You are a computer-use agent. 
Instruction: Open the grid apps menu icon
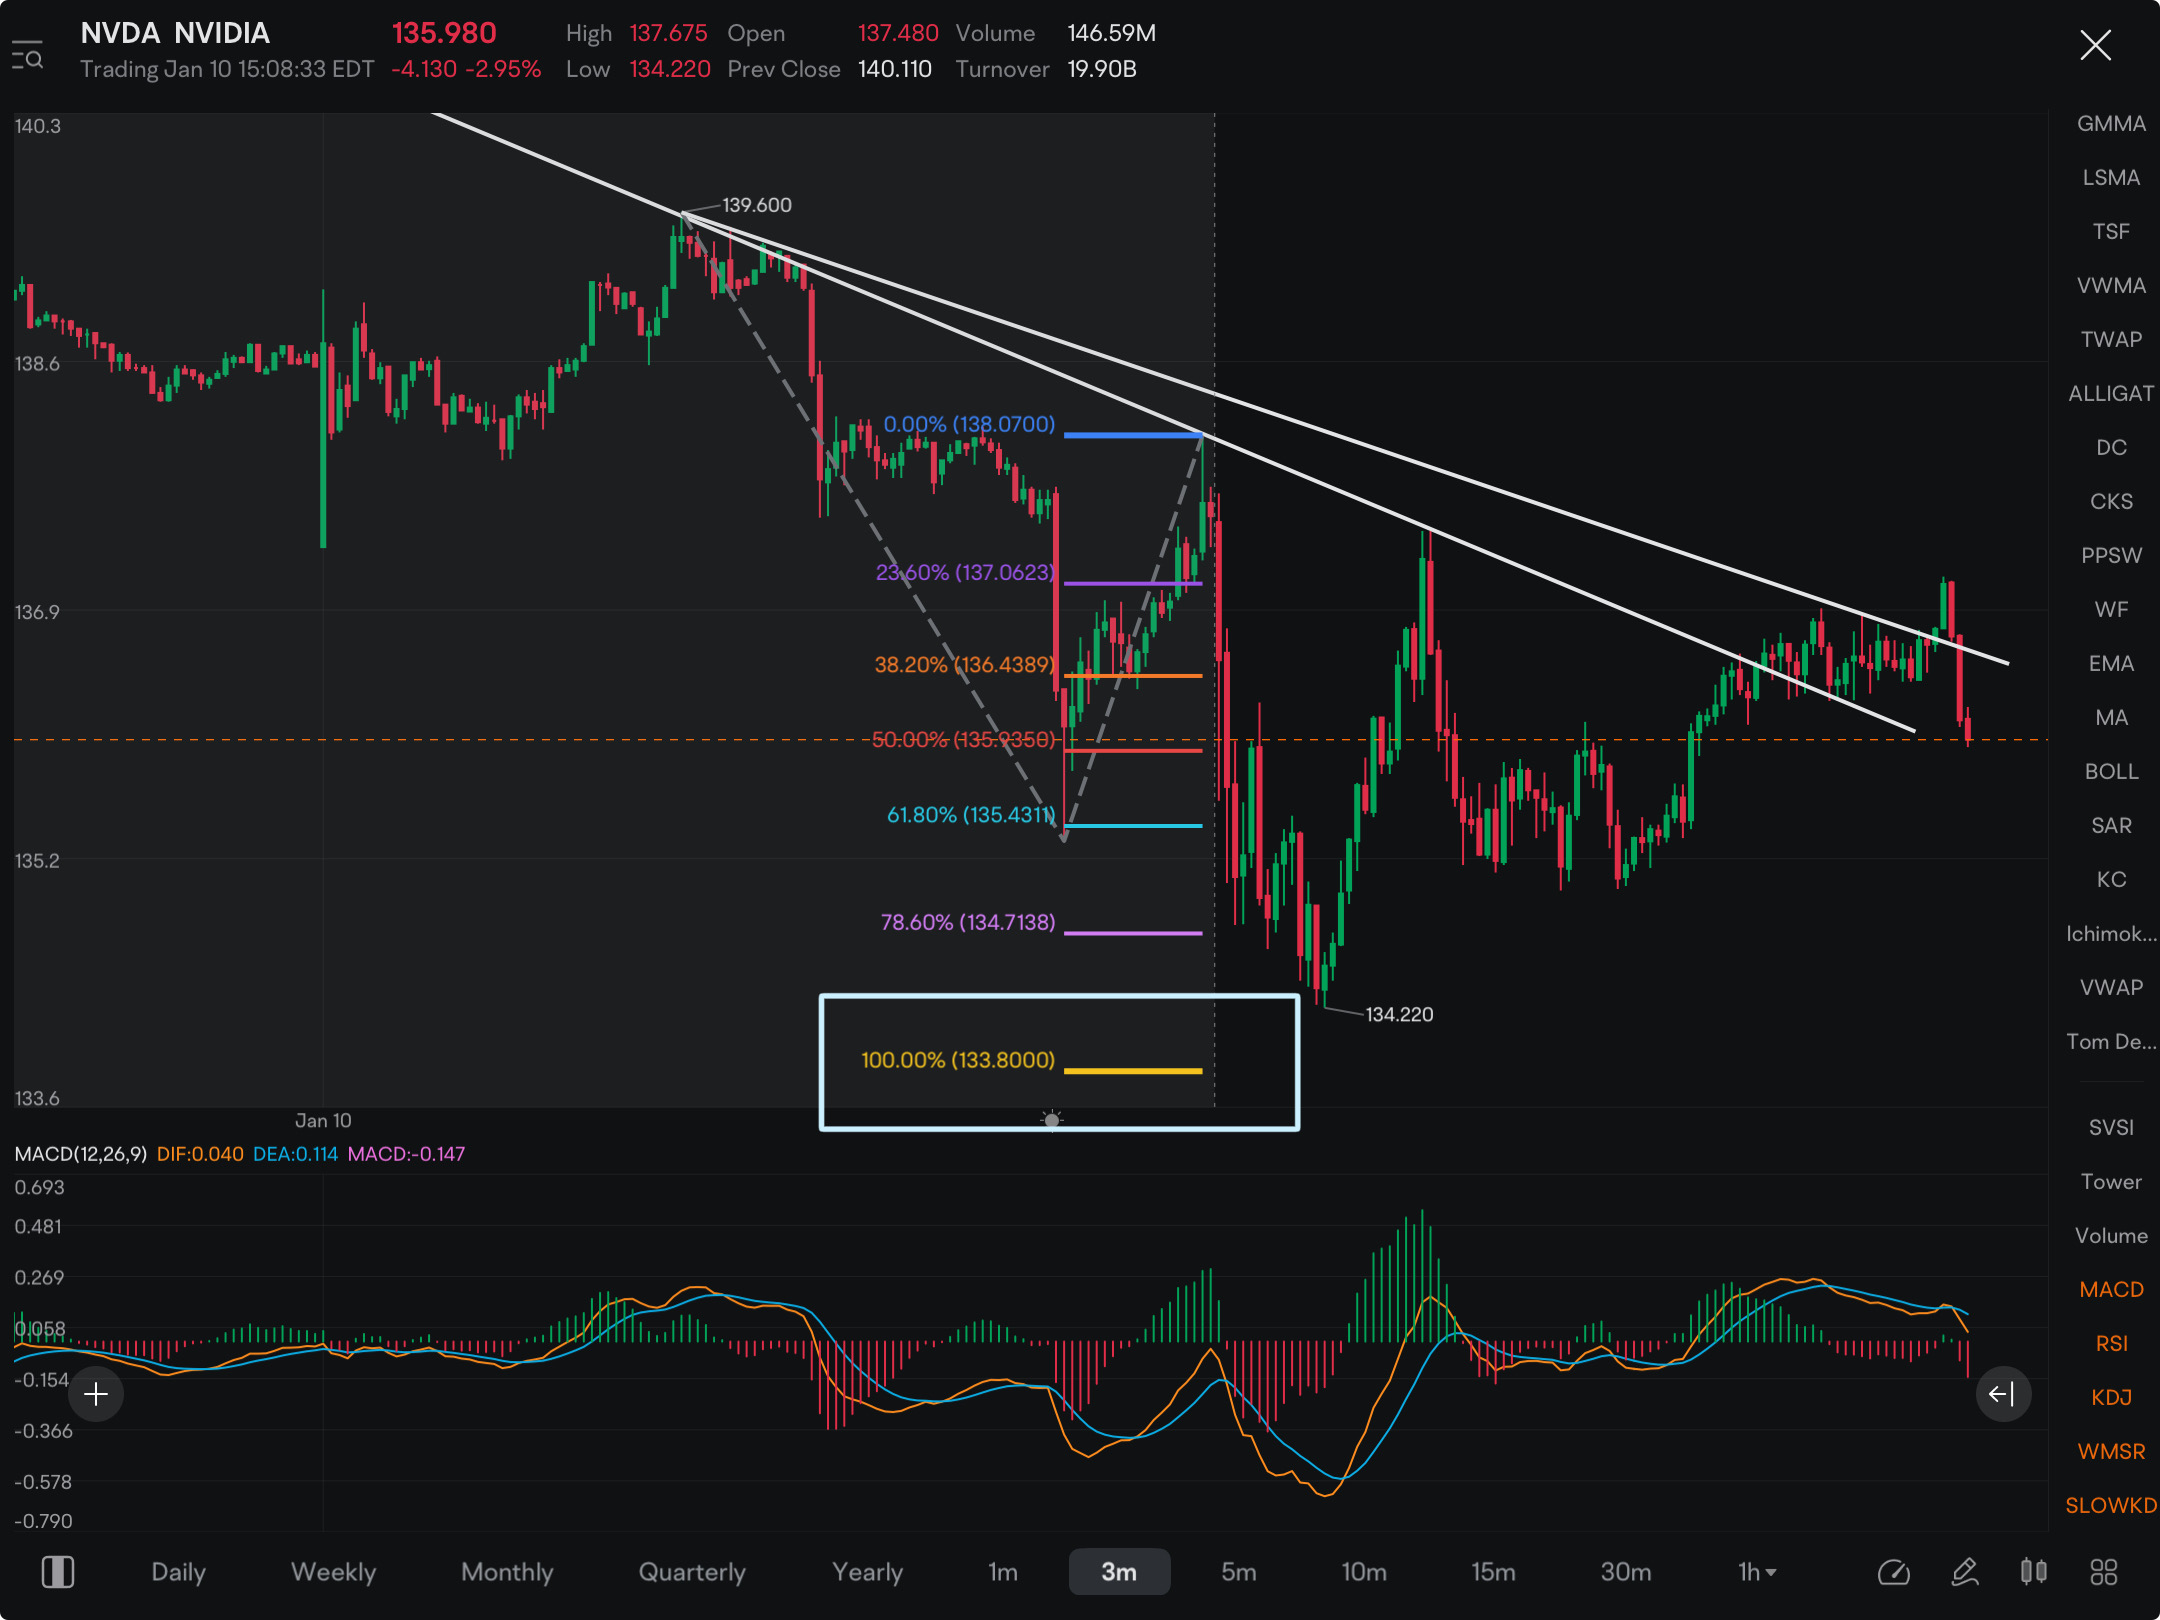pos(2103,1572)
